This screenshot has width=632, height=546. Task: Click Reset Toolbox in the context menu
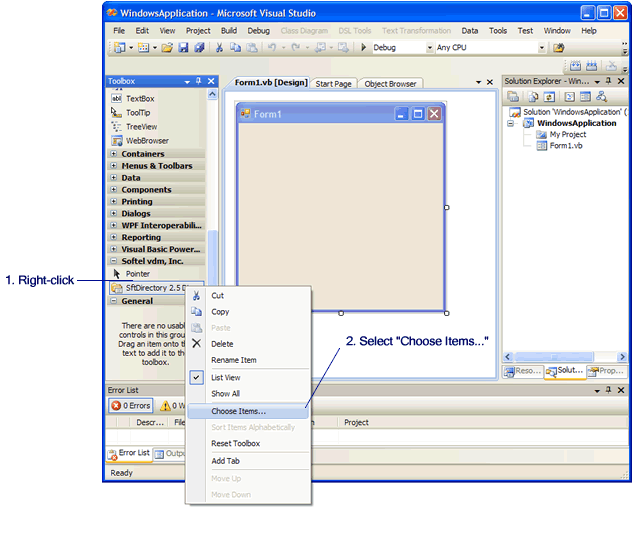(x=235, y=443)
